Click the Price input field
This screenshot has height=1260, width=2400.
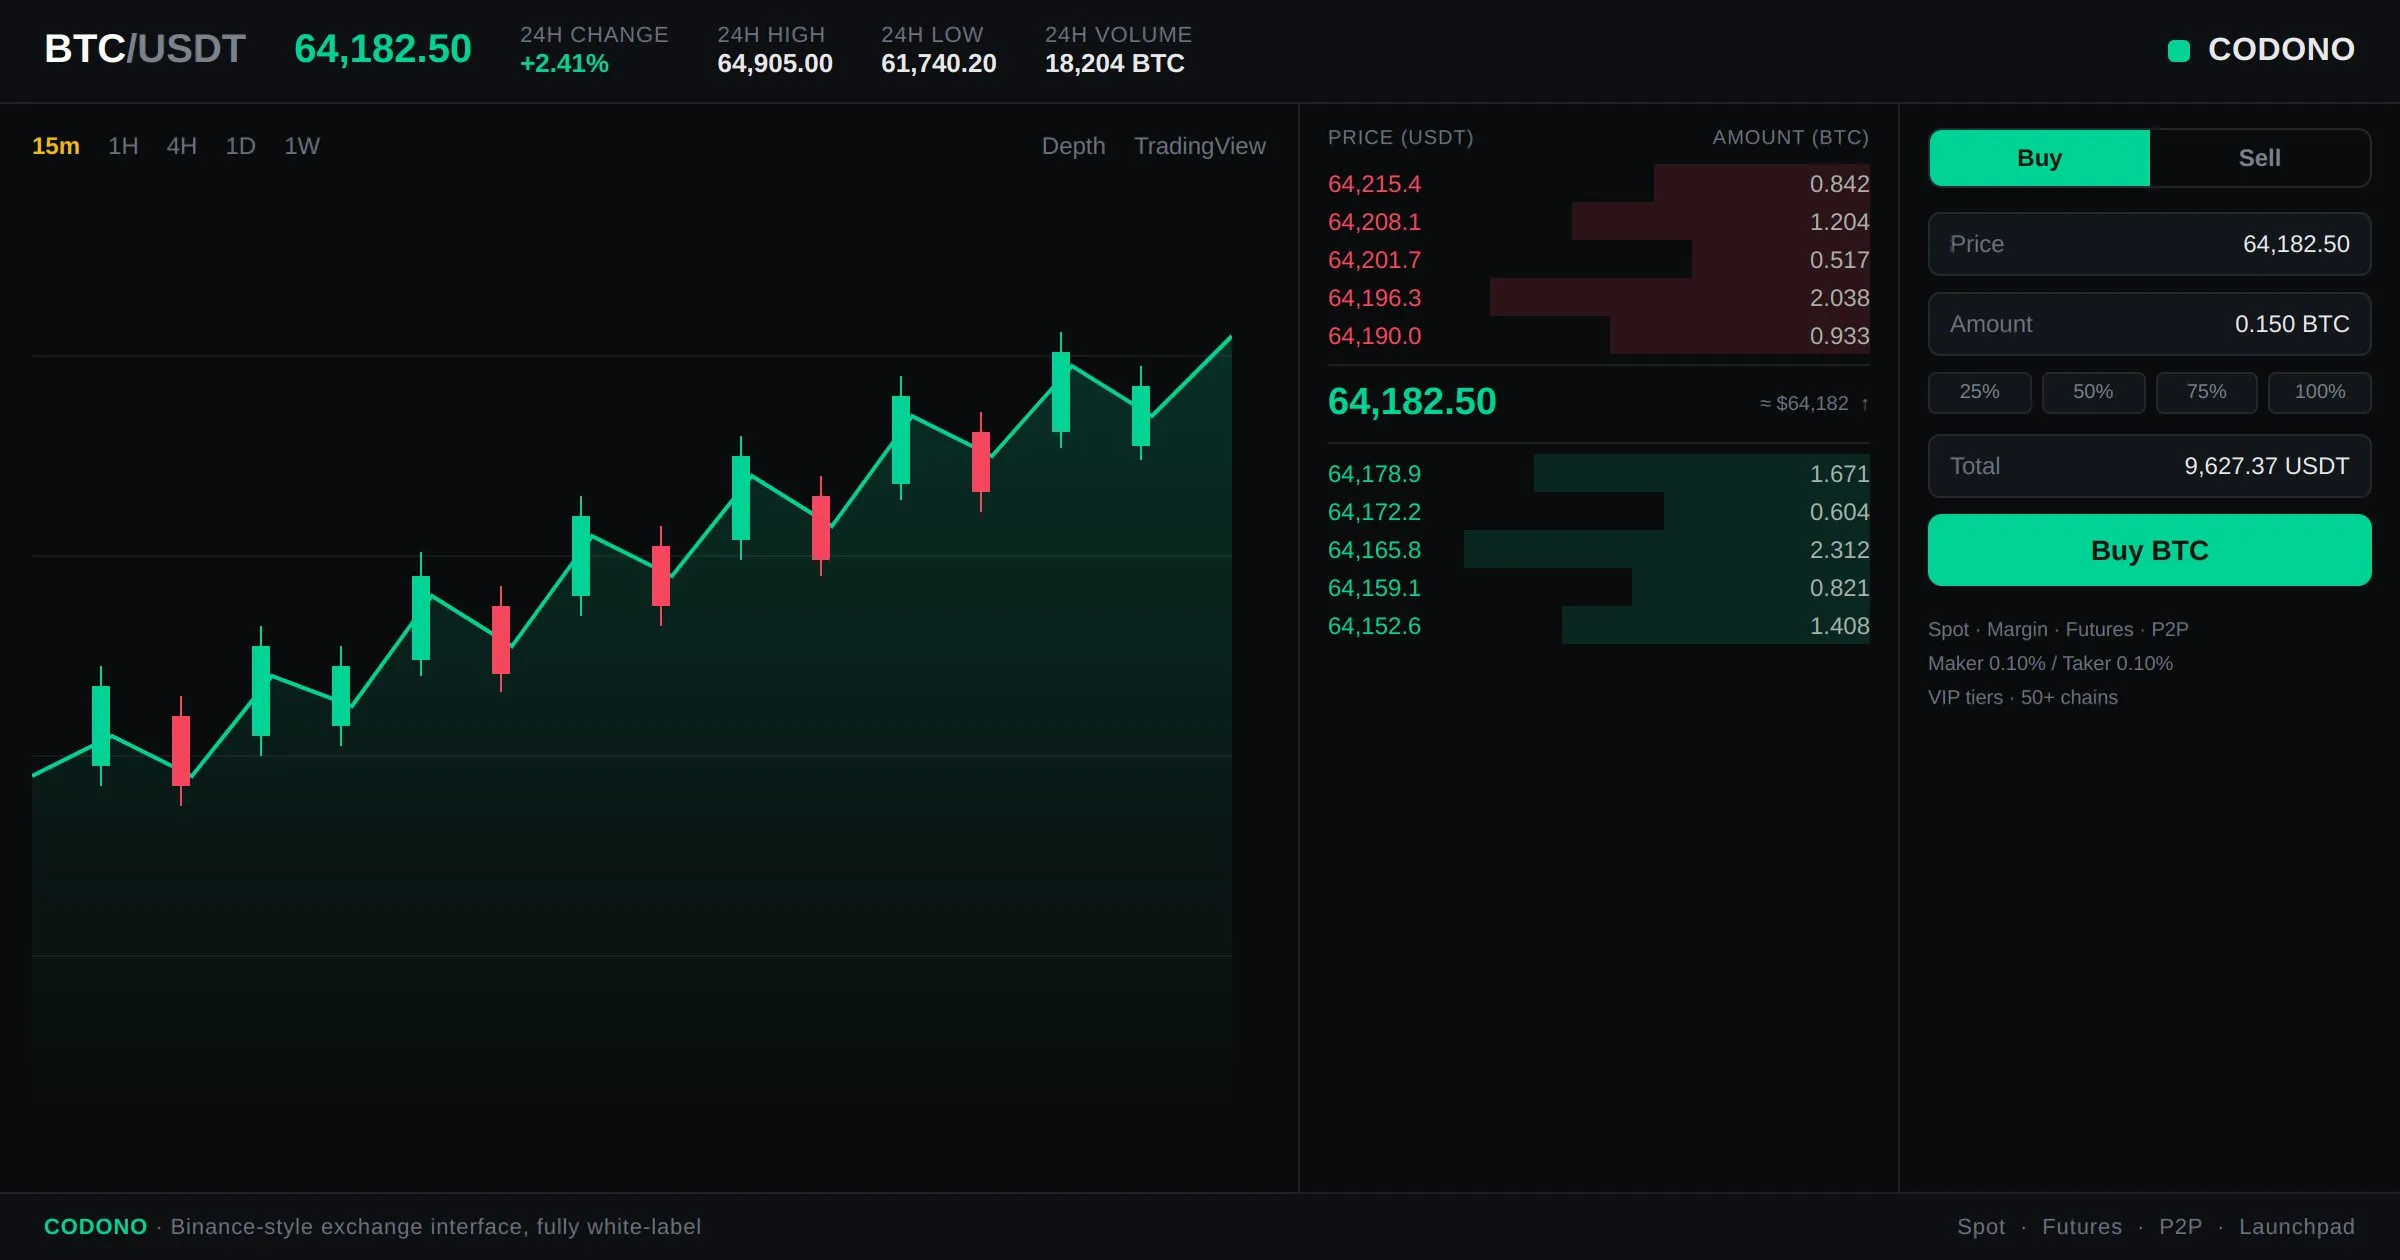click(x=2149, y=244)
